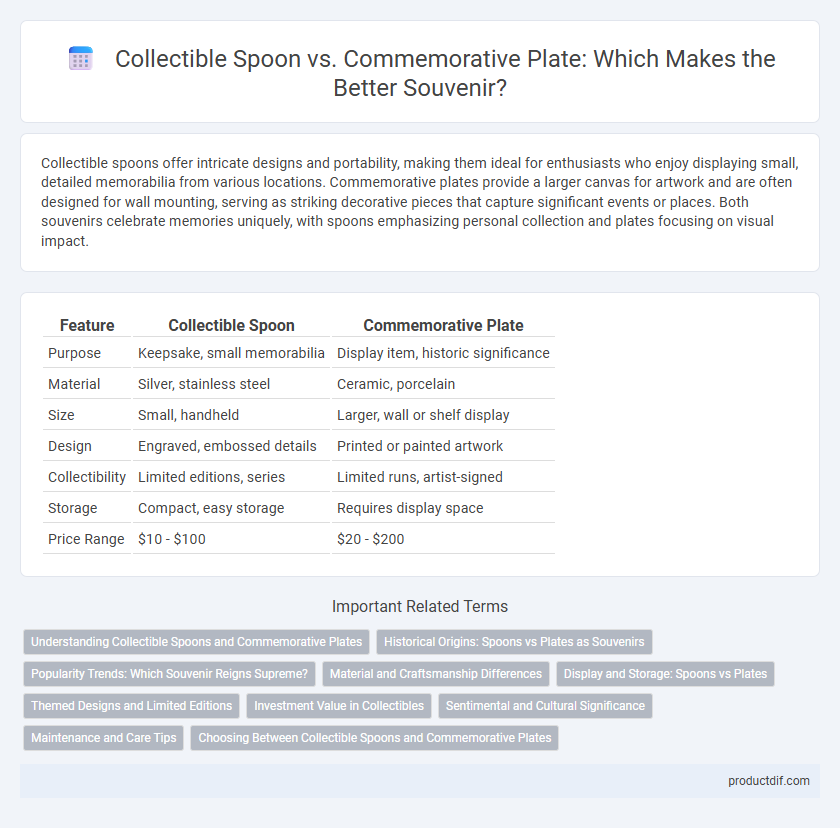Screen dimensions: 840x828
Task: Click the $20 - $200 price cell
Action: pyautogui.click(x=371, y=539)
